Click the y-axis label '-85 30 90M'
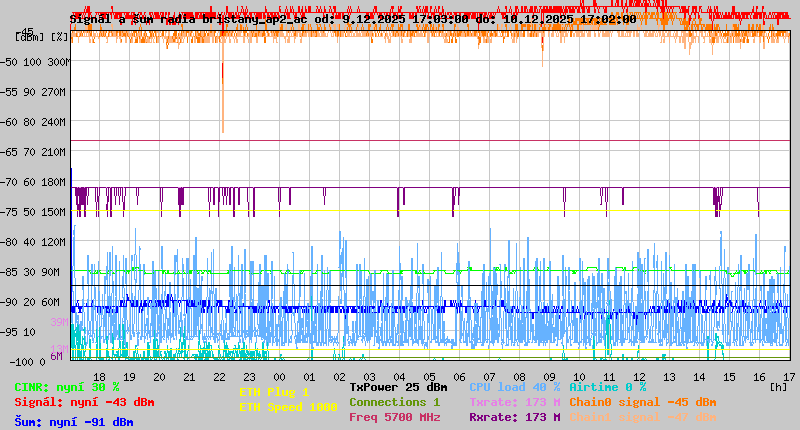Screen dimensions: 800x430 pyautogui.click(x=30, y=272)
